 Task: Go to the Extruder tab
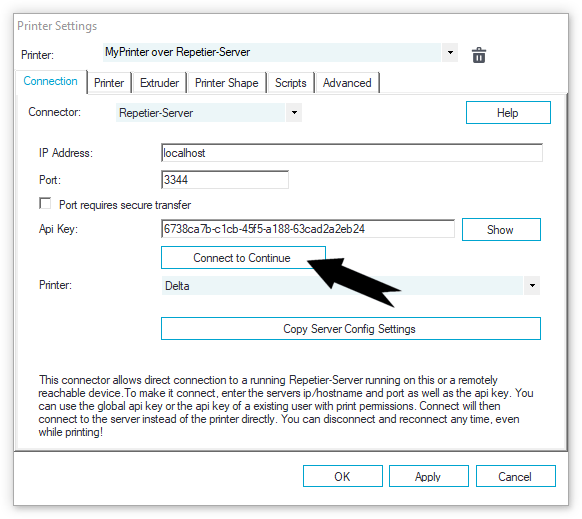[159, 83]
